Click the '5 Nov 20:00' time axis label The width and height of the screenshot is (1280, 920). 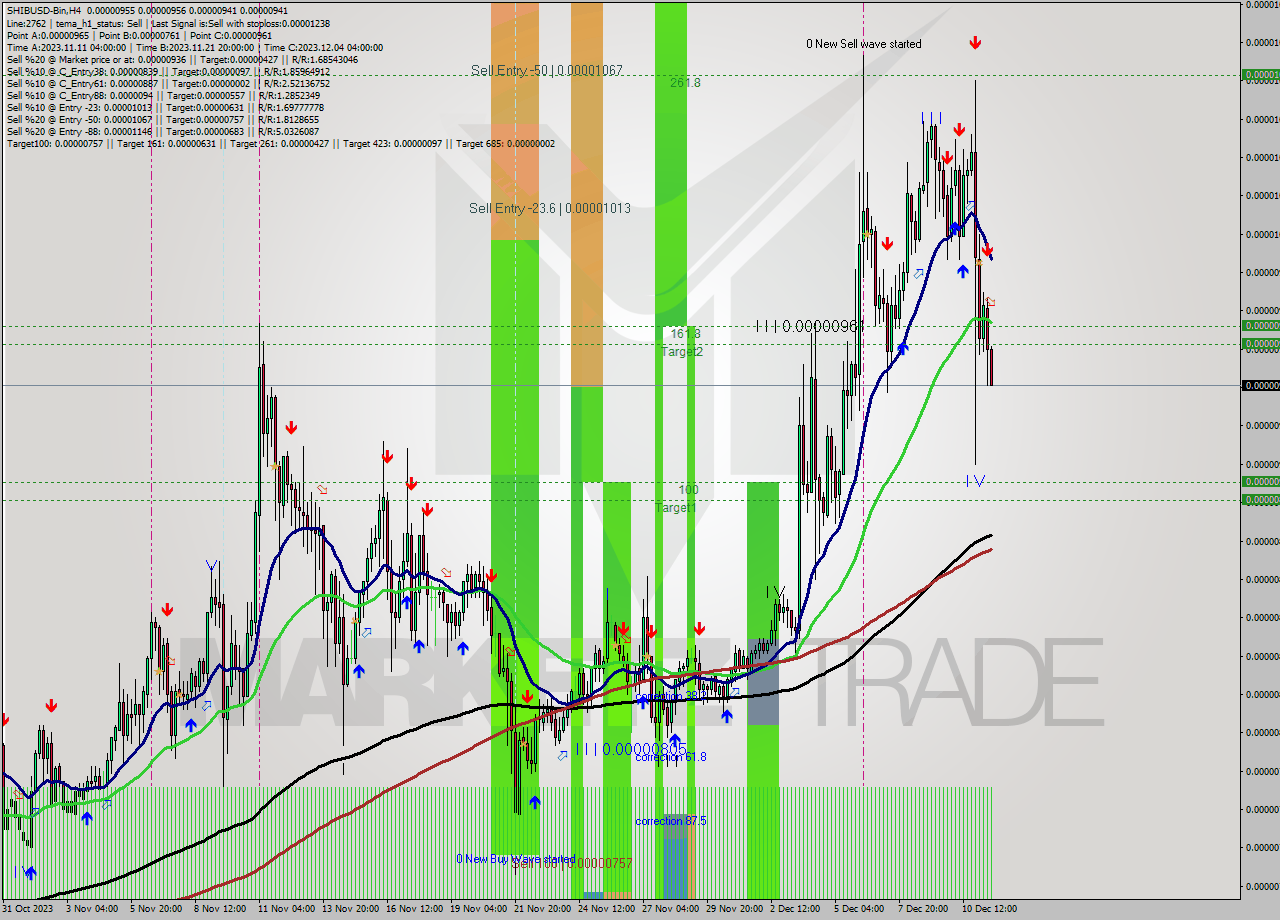155,909
